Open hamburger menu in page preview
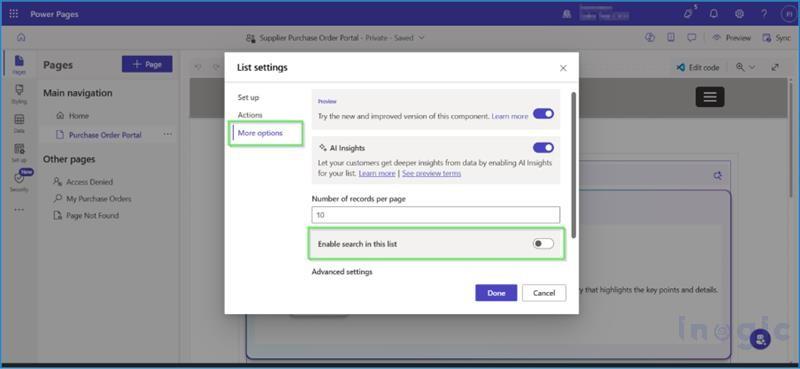Image resolution: width=800 pixels, height=369 pixels. [710, 96]
